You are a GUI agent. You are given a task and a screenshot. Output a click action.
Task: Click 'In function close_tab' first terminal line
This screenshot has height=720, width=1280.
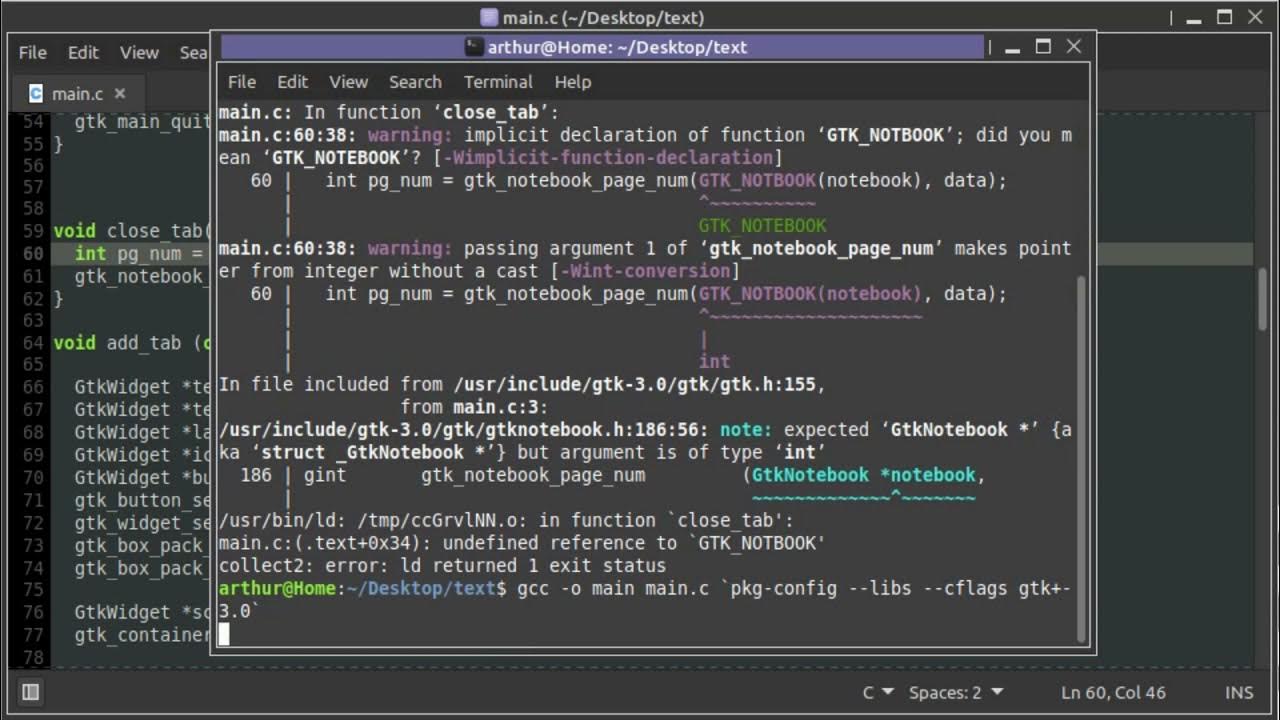tap(389, 112)
